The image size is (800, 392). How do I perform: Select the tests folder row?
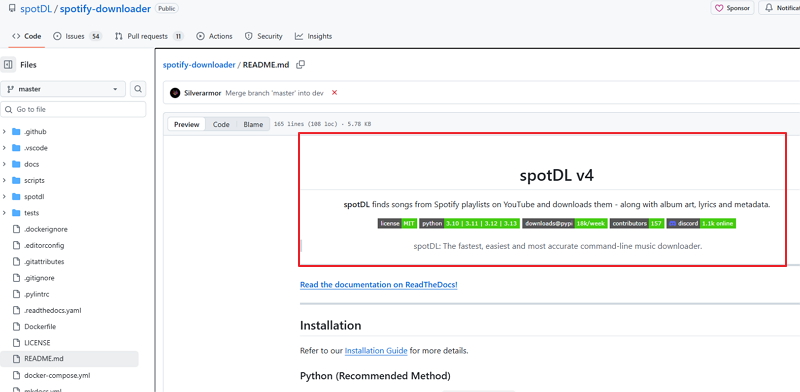point(69,213)
